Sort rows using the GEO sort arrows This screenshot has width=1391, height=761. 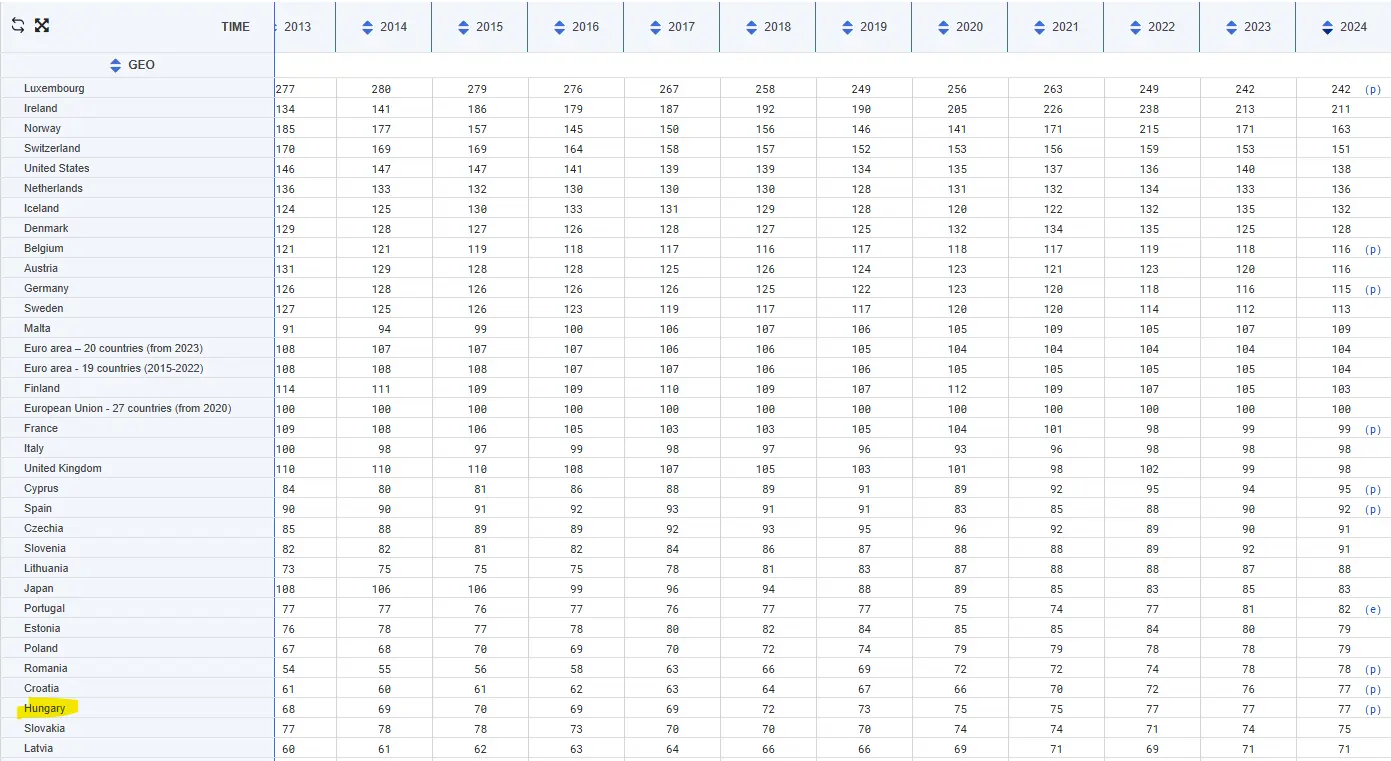116,65
